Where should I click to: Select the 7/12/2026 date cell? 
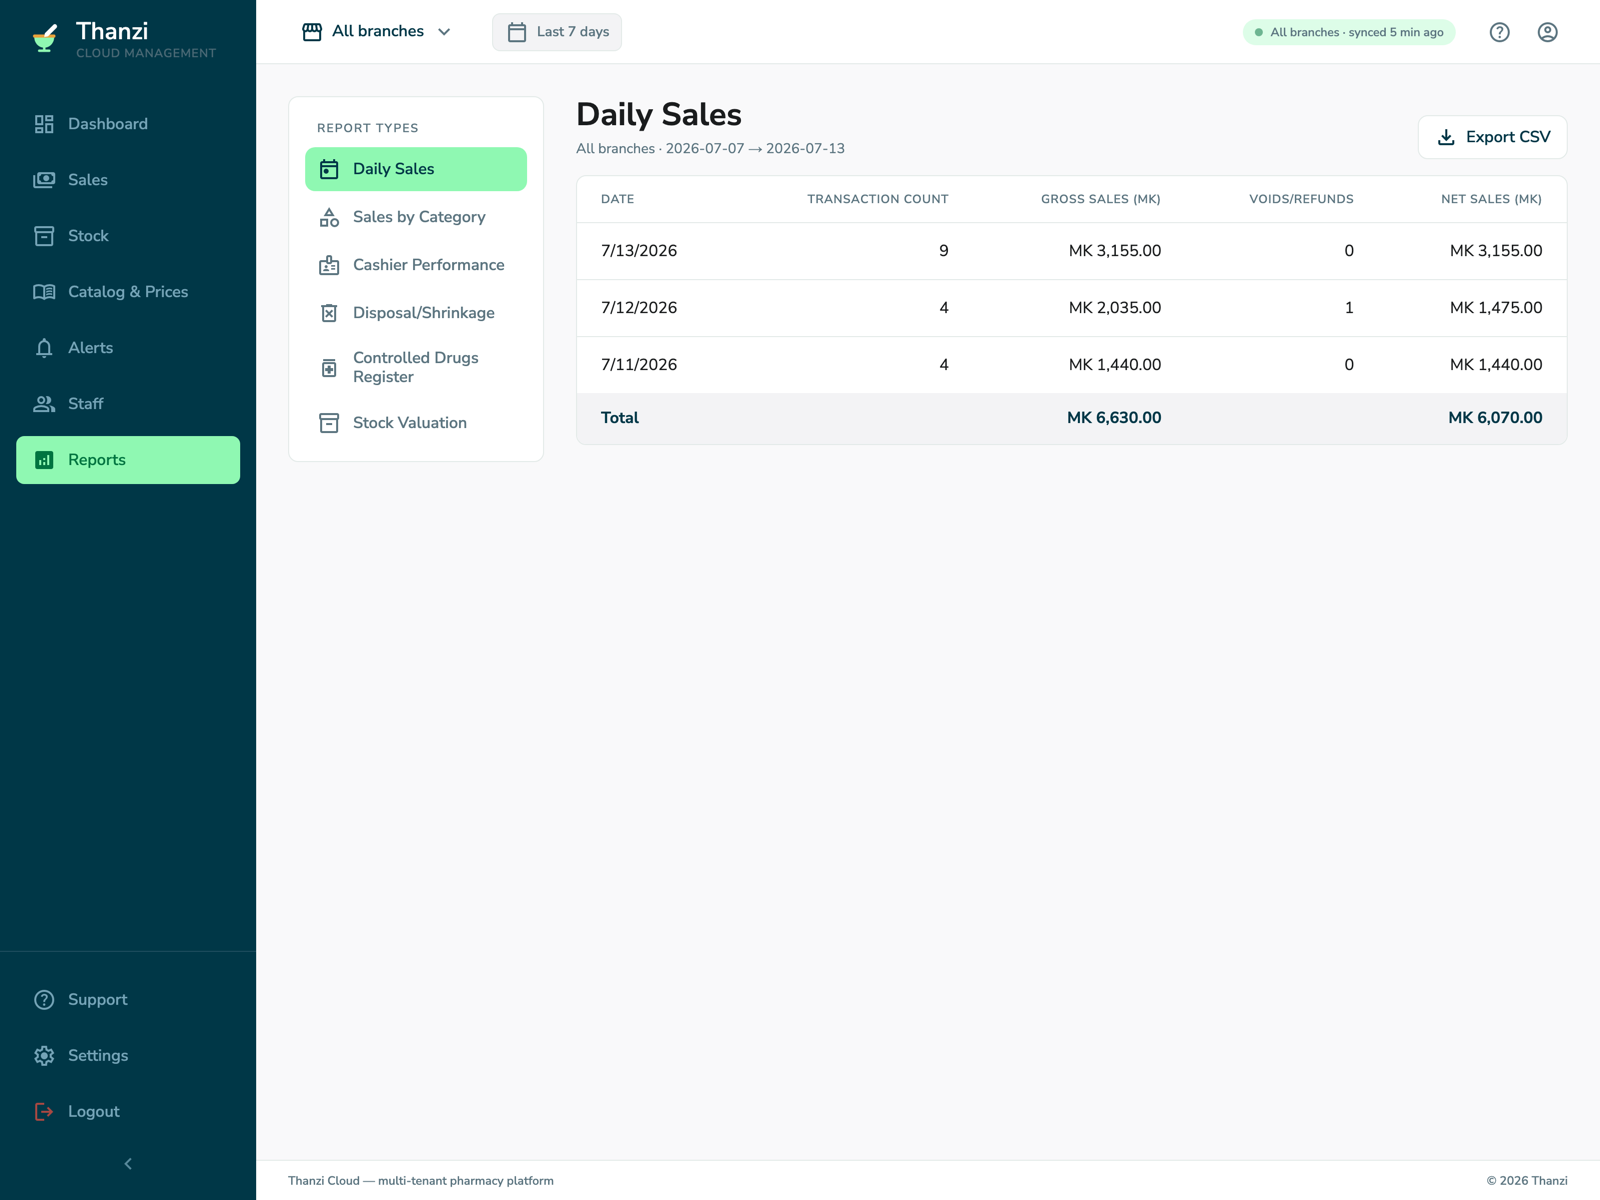(639, 308)
